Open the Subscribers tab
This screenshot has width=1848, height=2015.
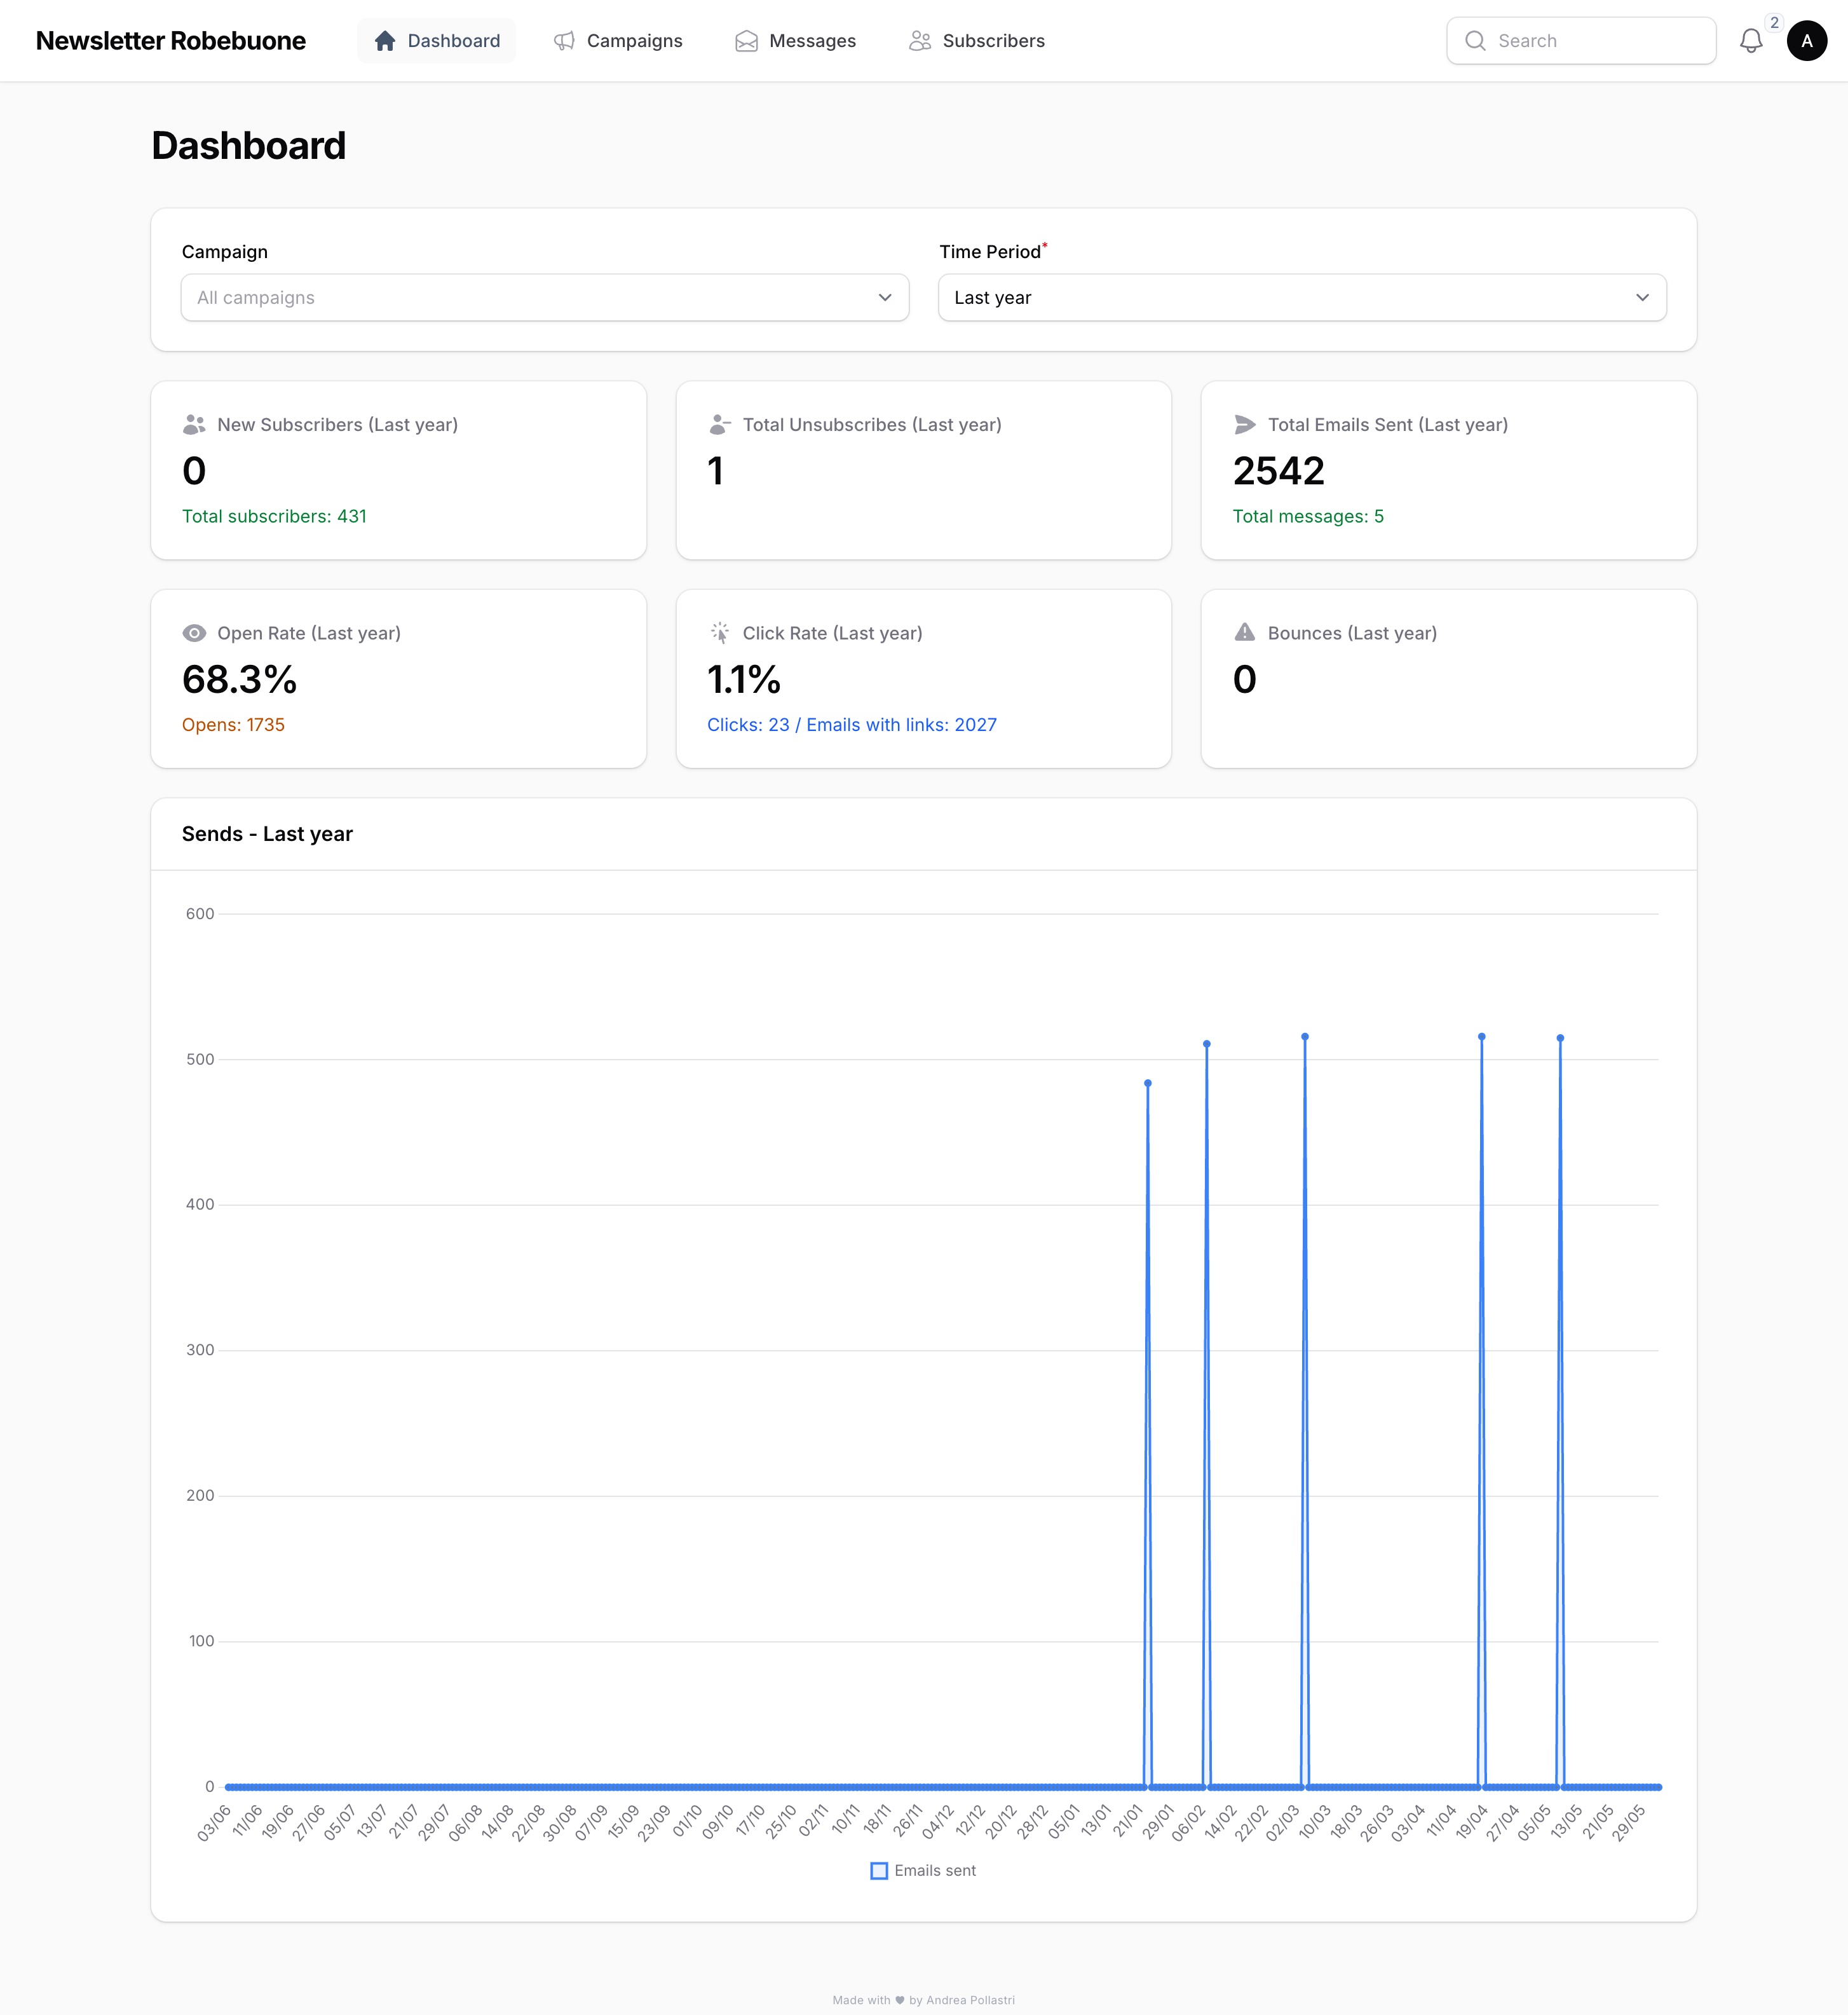click(x=977, y=41)
